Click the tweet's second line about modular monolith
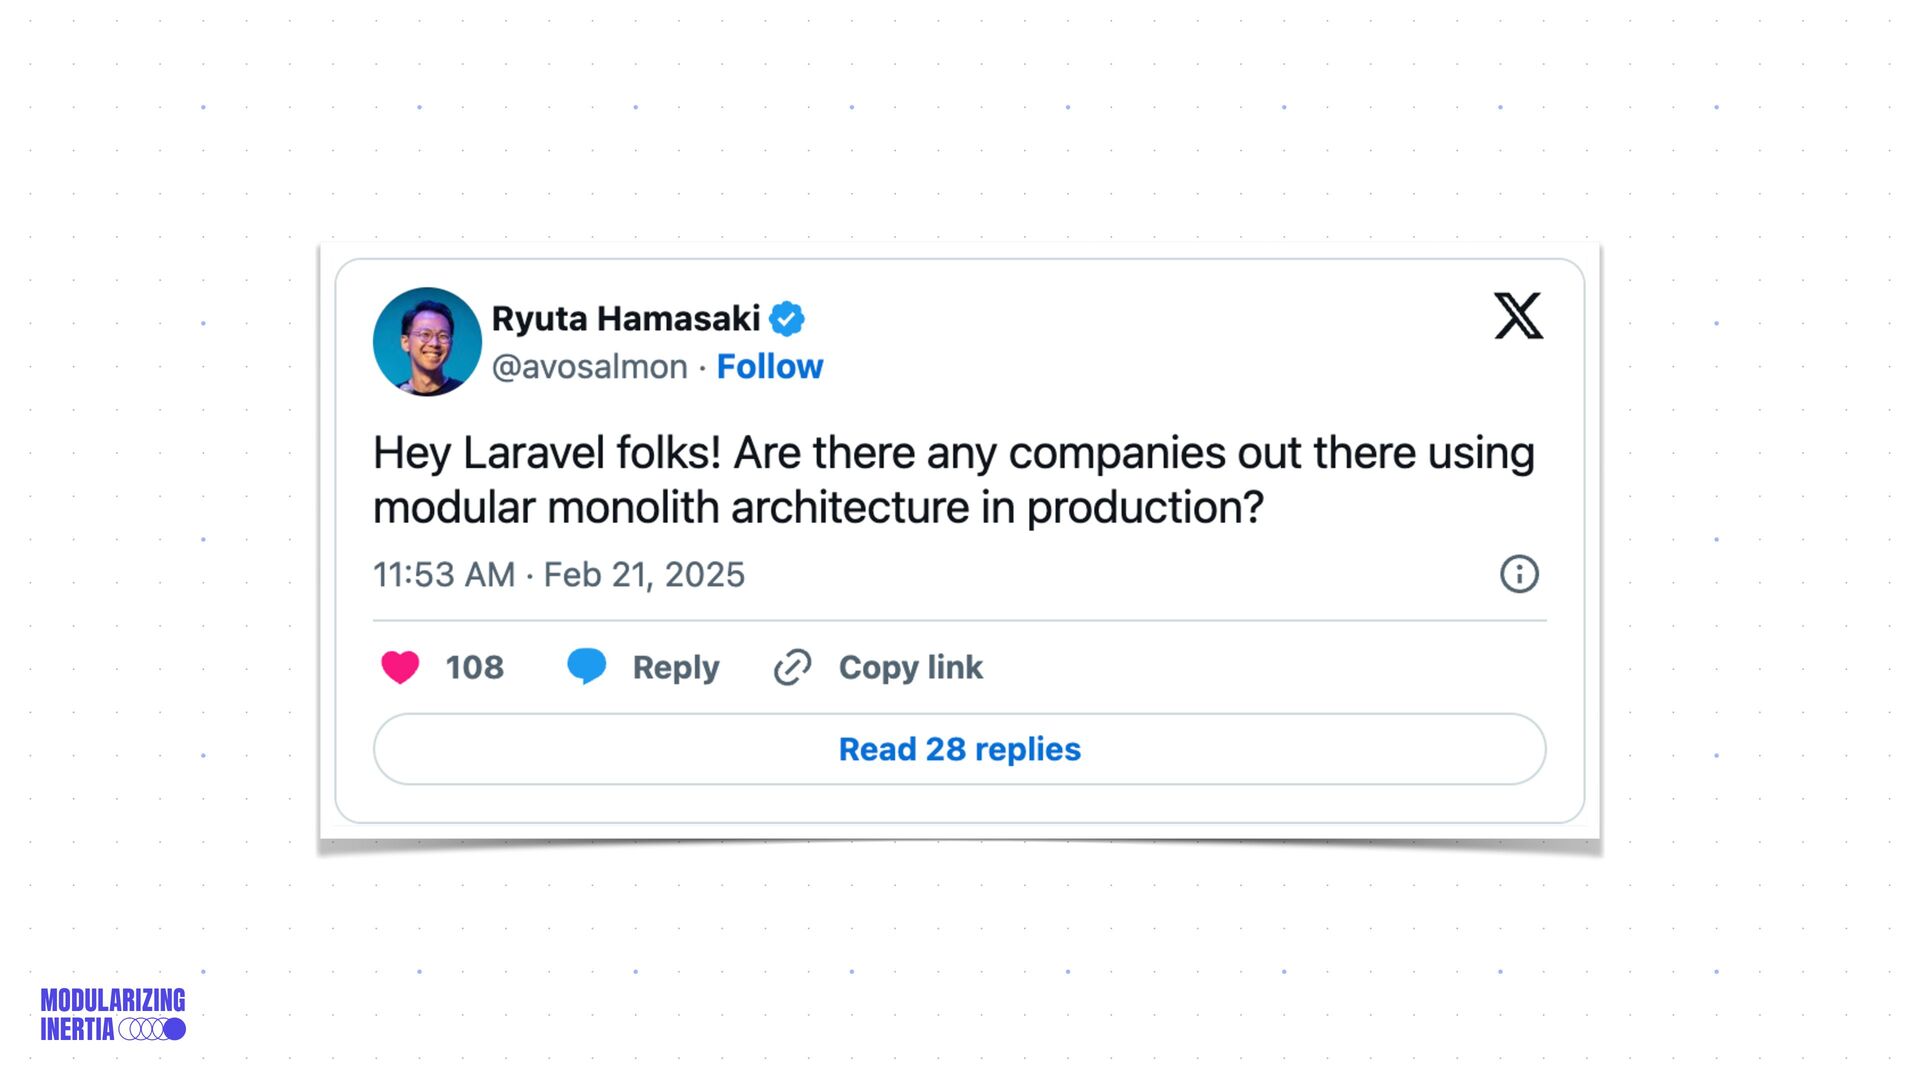This screenshot has height=1080, width=1920. tap(817, 508)
